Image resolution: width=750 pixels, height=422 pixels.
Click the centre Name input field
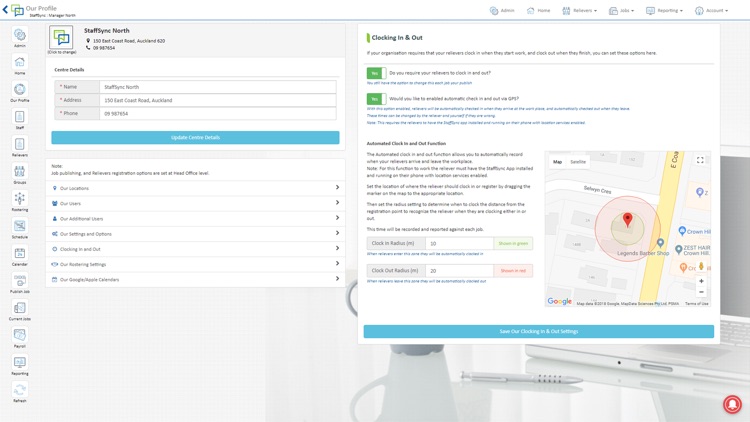tap(218, 87)
